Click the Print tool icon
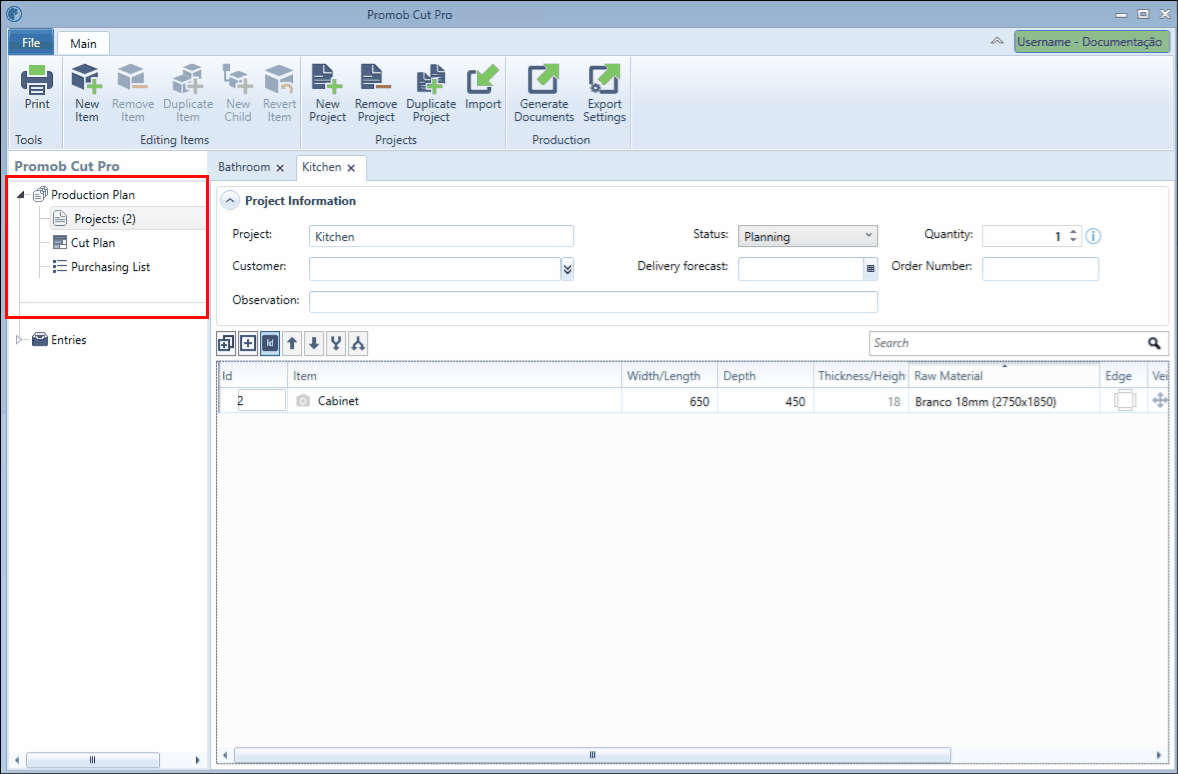1178x774 pixels. click(36, 88)
